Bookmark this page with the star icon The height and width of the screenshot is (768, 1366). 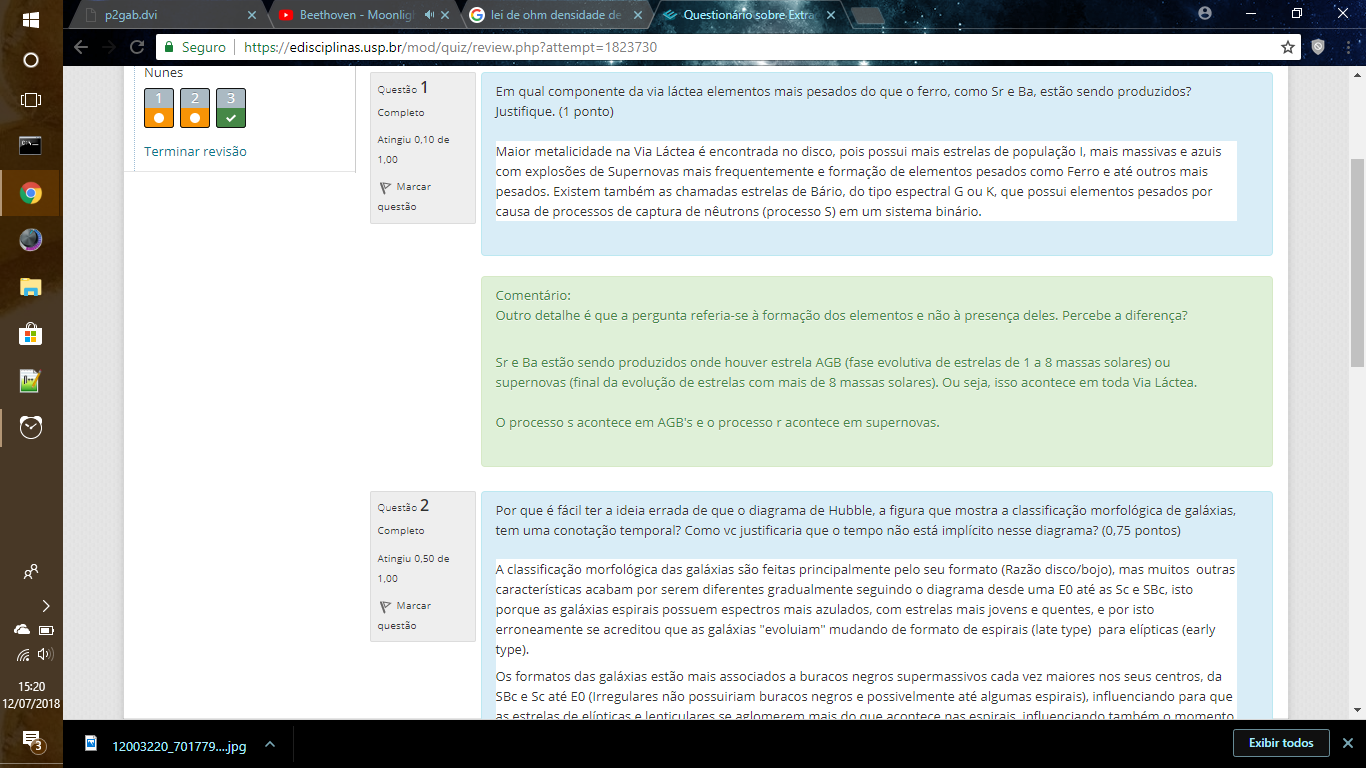coord(1288,47)
